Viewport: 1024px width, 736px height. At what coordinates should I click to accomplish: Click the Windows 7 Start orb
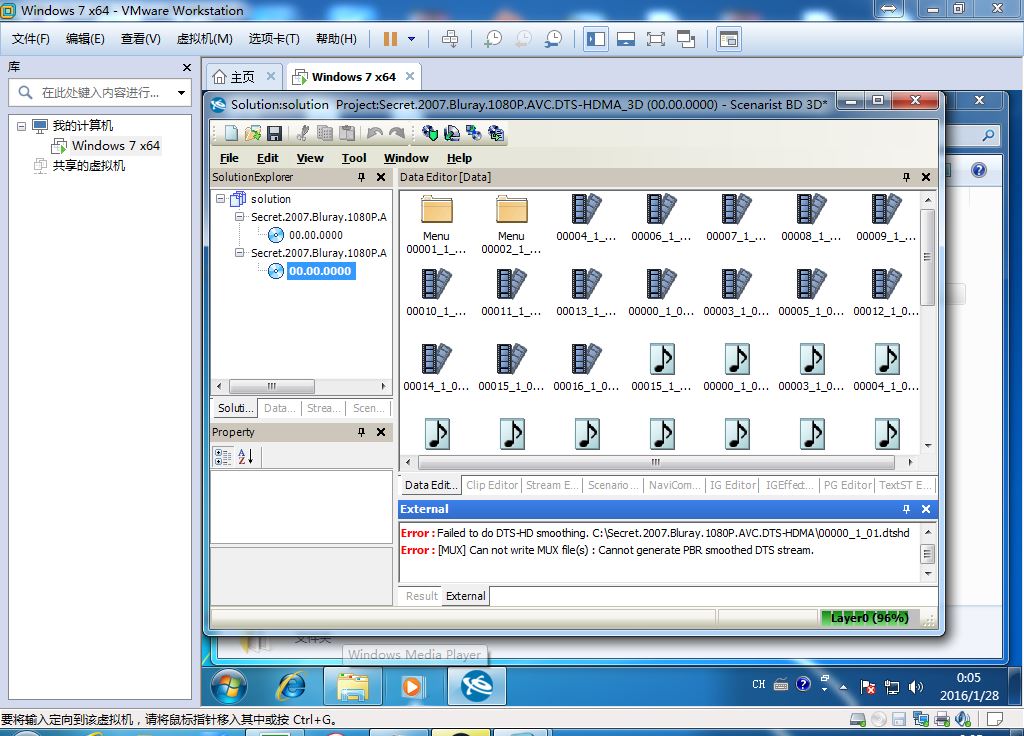pos(229,686)
